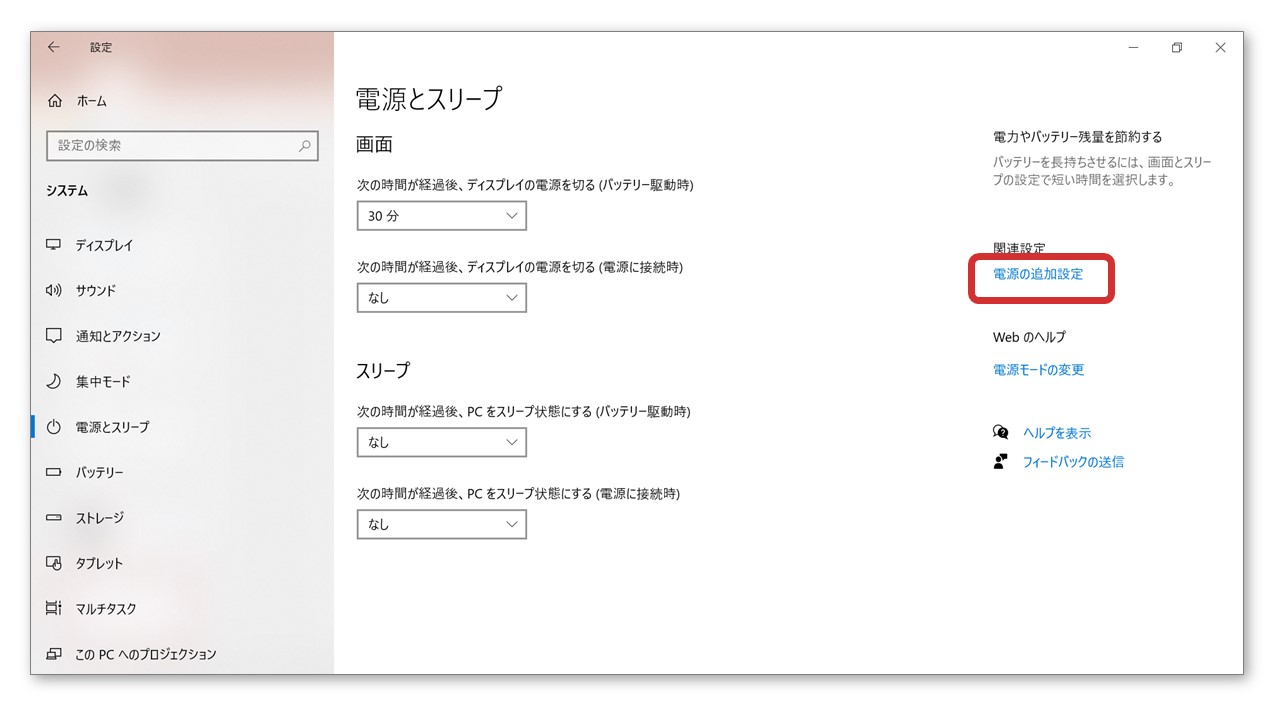This screenshot has height=720, width=1280.
Task: Click the 電源の追加設定 link
Action: point(1037,274)
